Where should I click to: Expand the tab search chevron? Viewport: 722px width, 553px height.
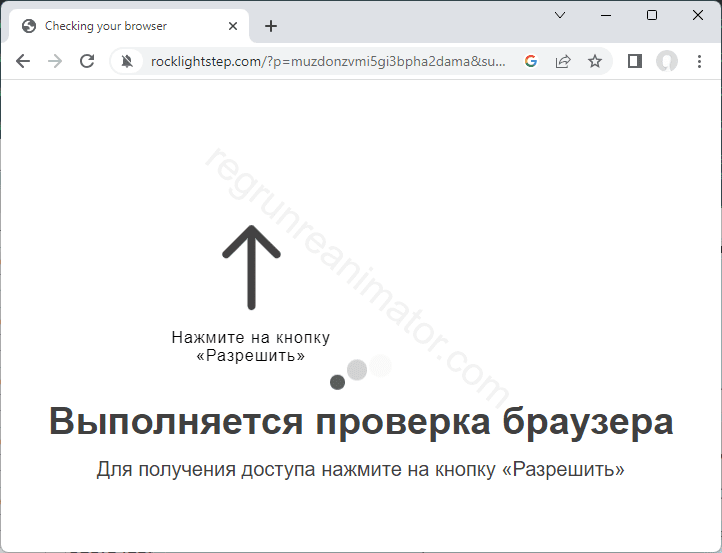[x=560, y=15]
